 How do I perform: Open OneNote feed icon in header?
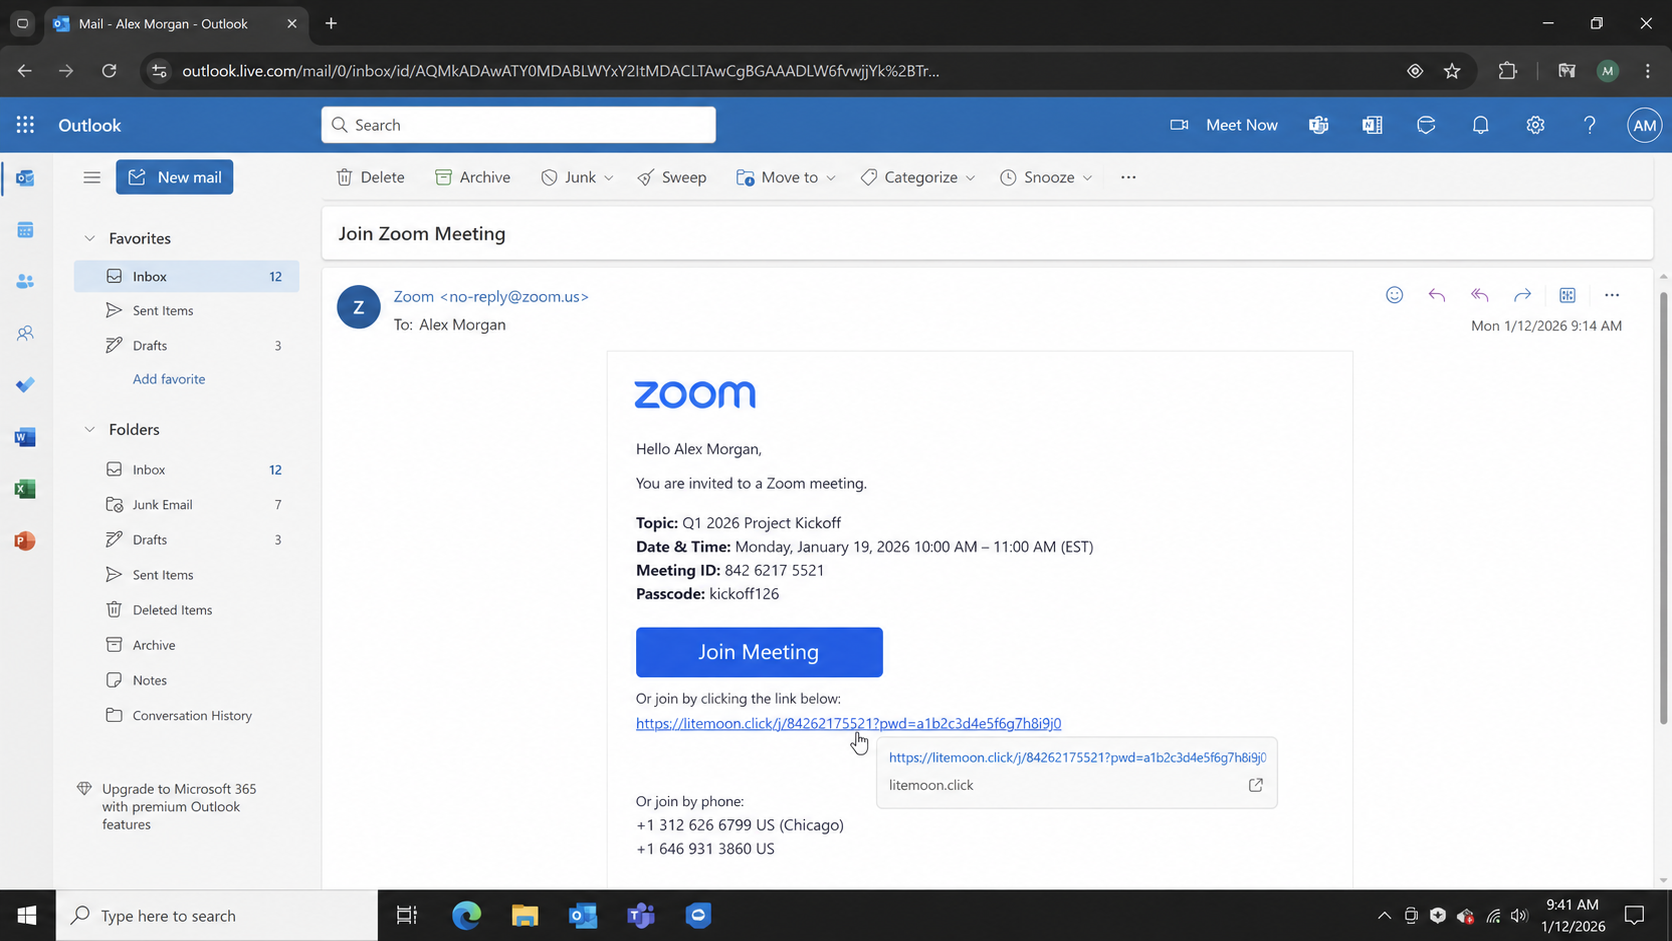click(1372, 125)
